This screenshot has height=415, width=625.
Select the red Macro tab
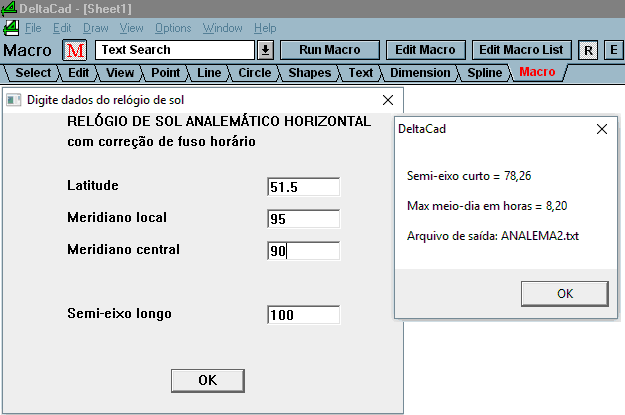point(537,72)
